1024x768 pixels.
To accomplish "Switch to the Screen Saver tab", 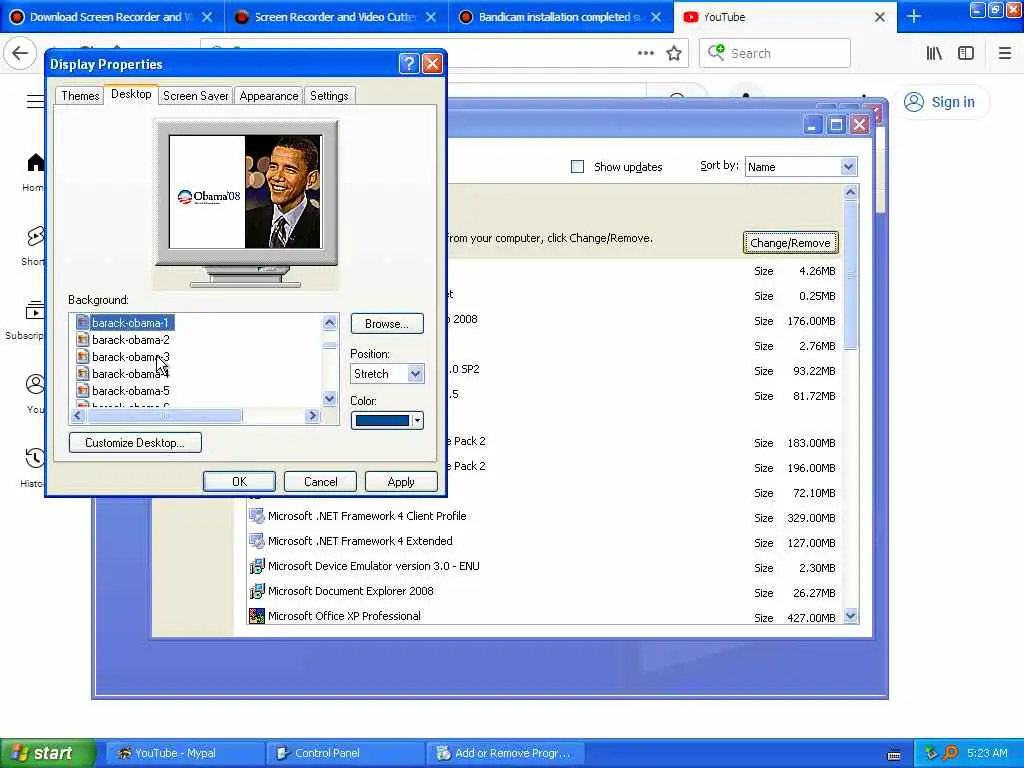I will click(195, 96).
